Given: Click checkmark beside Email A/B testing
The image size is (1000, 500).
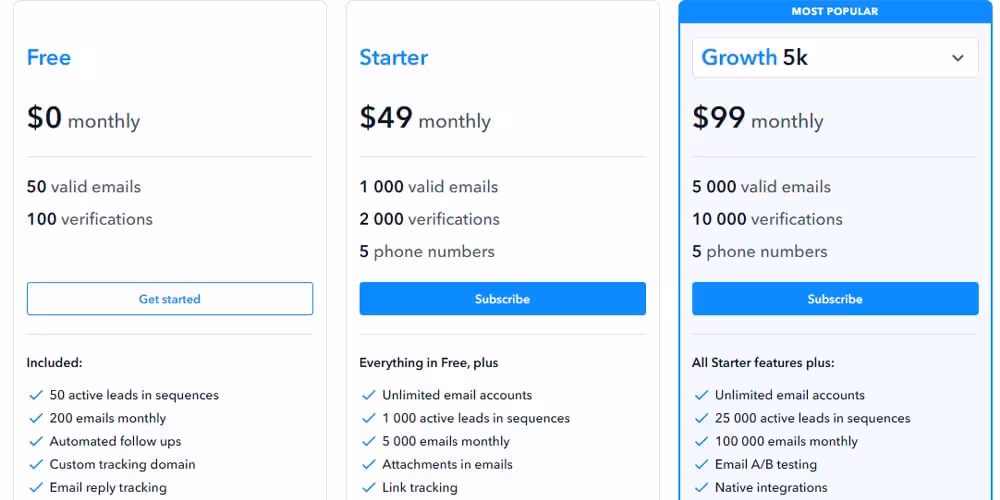Looking at the screenshot, I should [702, 464].
